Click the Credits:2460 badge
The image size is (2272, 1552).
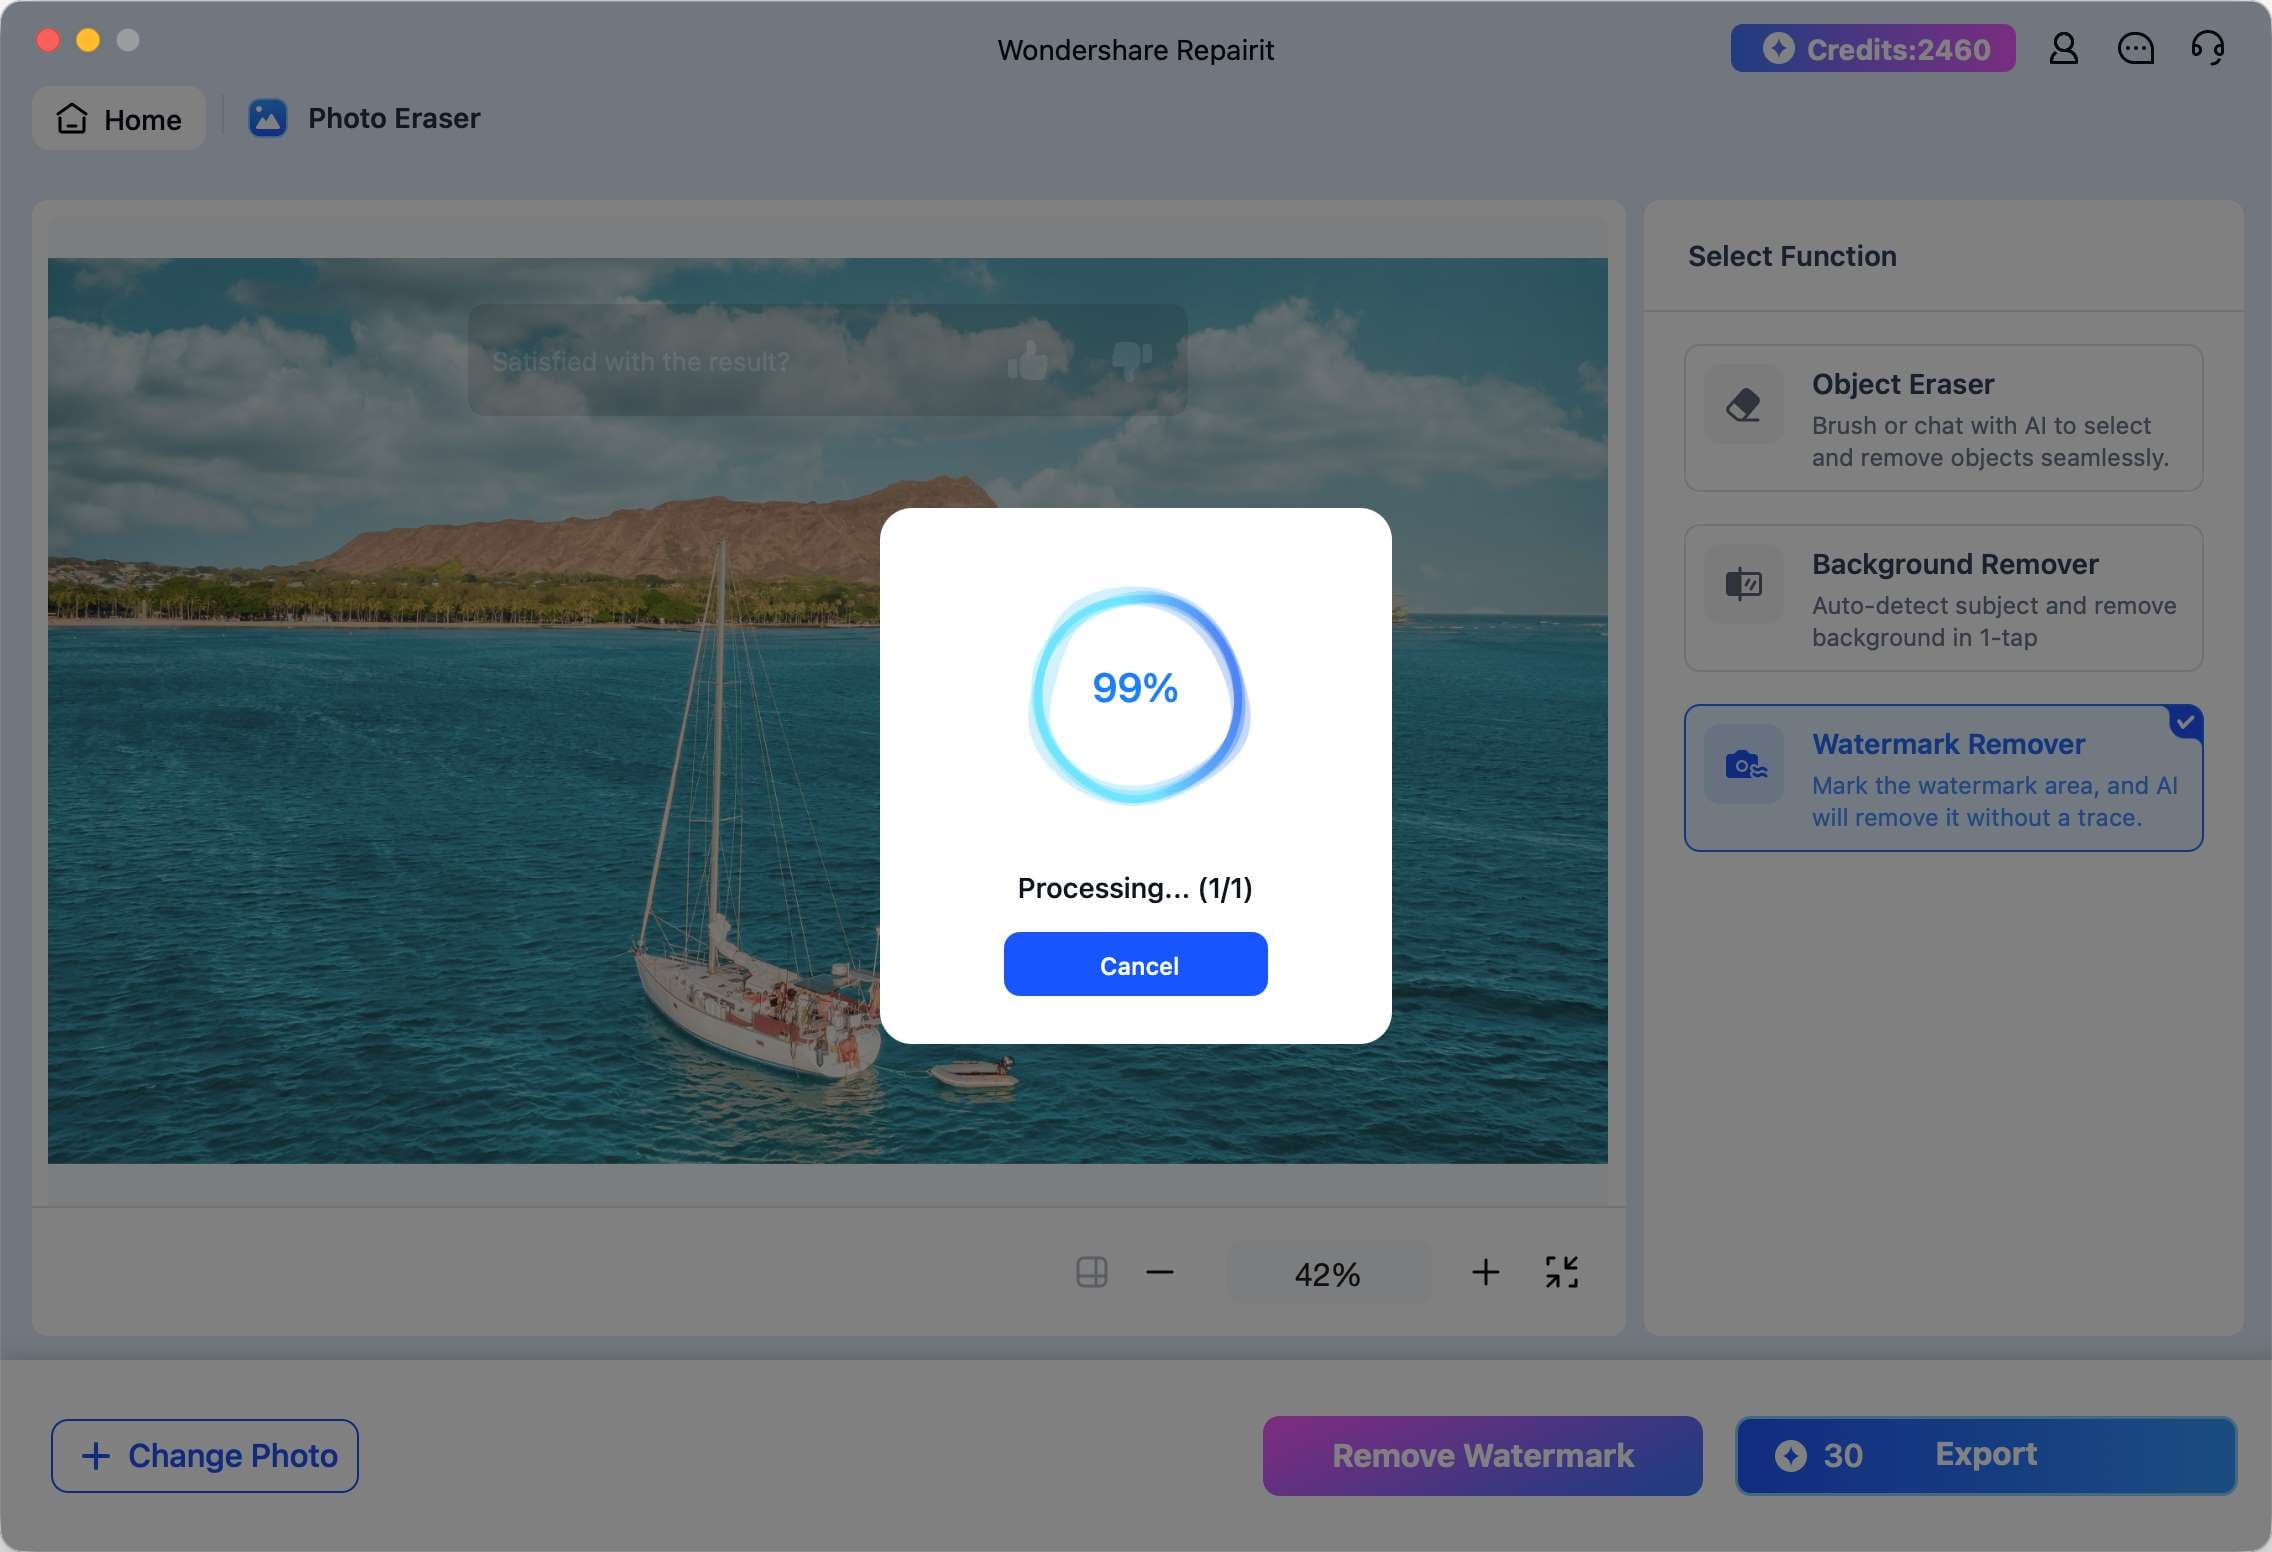[x=1872, y=48]
